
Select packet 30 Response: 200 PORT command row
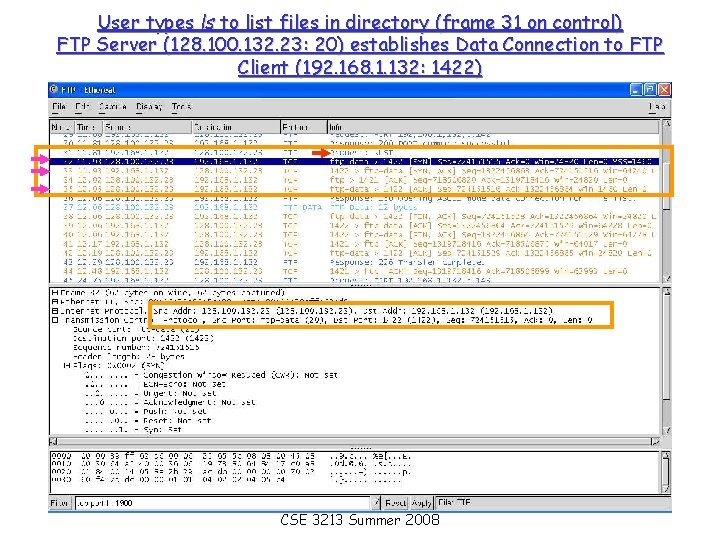click(355, 143)
